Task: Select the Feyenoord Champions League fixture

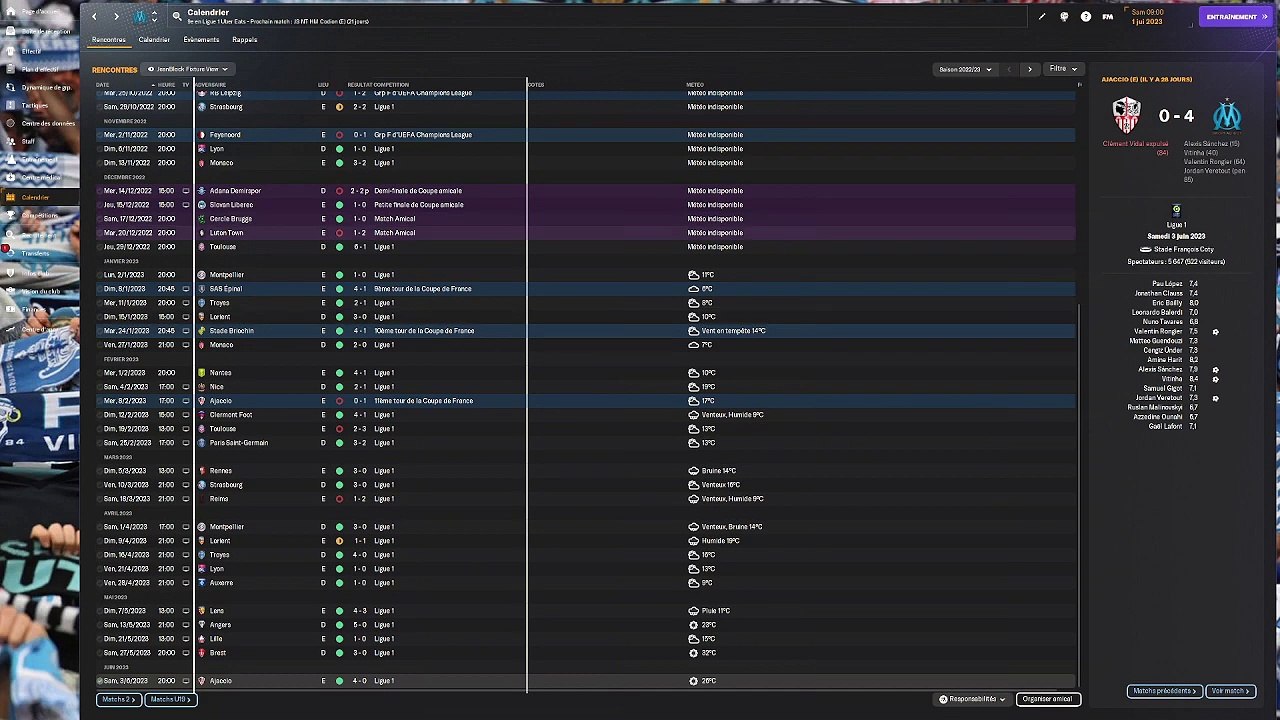Action: (587, 135)
